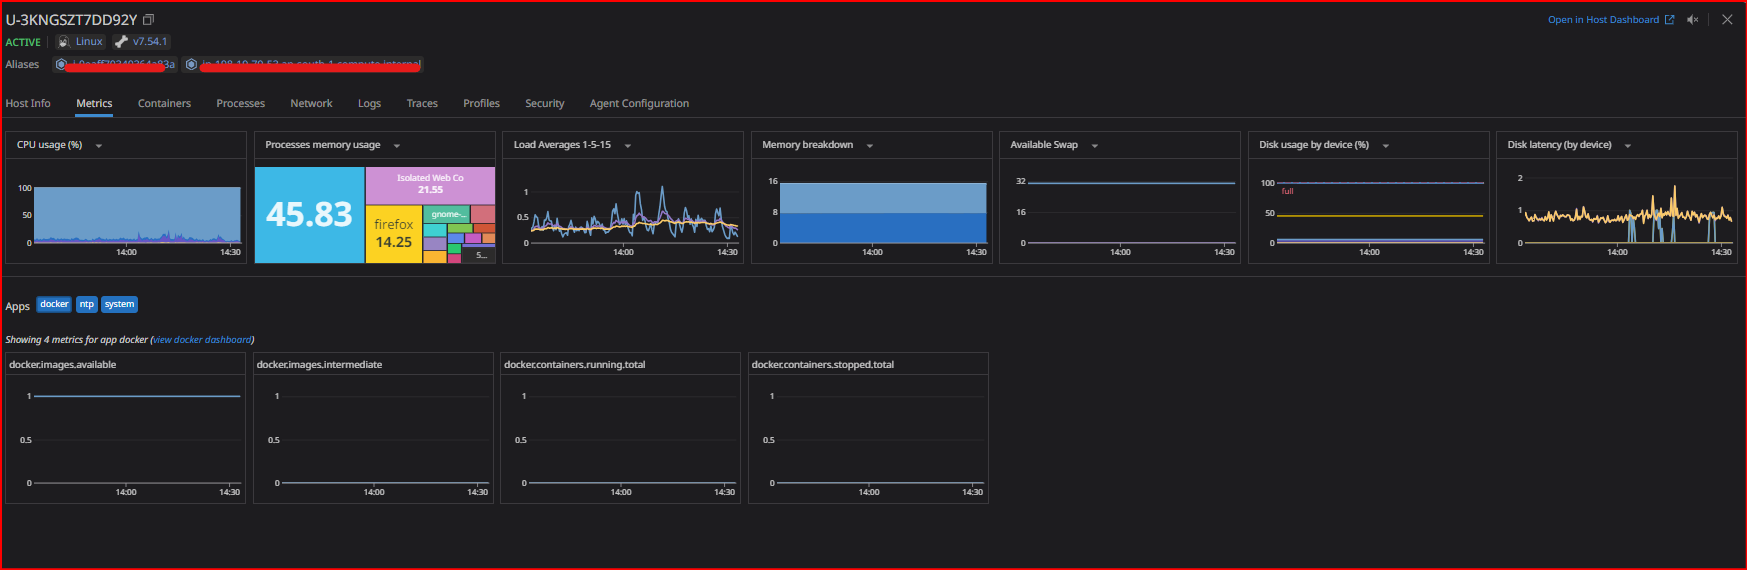Select the system app filter
Screen dimensions: 1747x570
pyautogui.click(x=119, y=305)
